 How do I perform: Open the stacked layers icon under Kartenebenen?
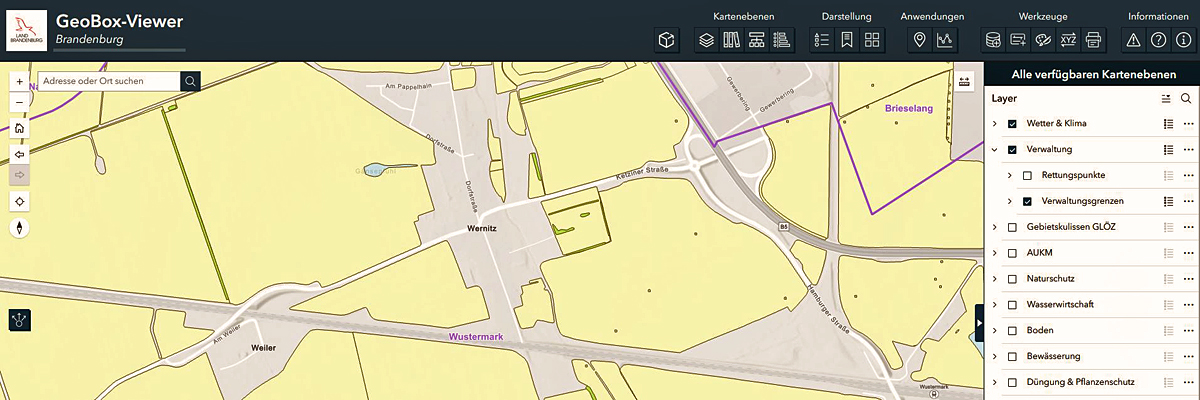pyautogui.click(x=707, y=40)
